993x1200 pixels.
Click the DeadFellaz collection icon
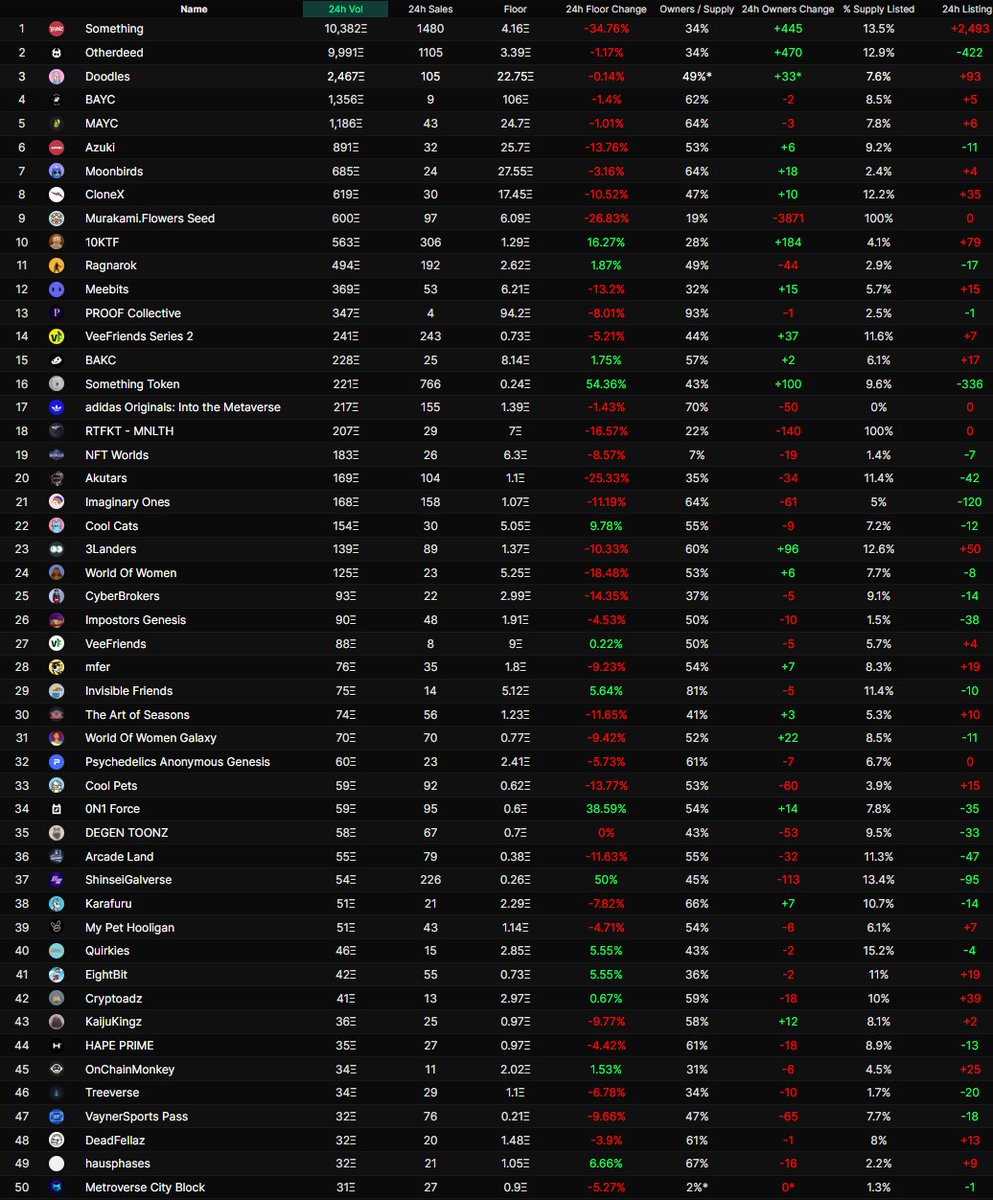pos(57,1140)
